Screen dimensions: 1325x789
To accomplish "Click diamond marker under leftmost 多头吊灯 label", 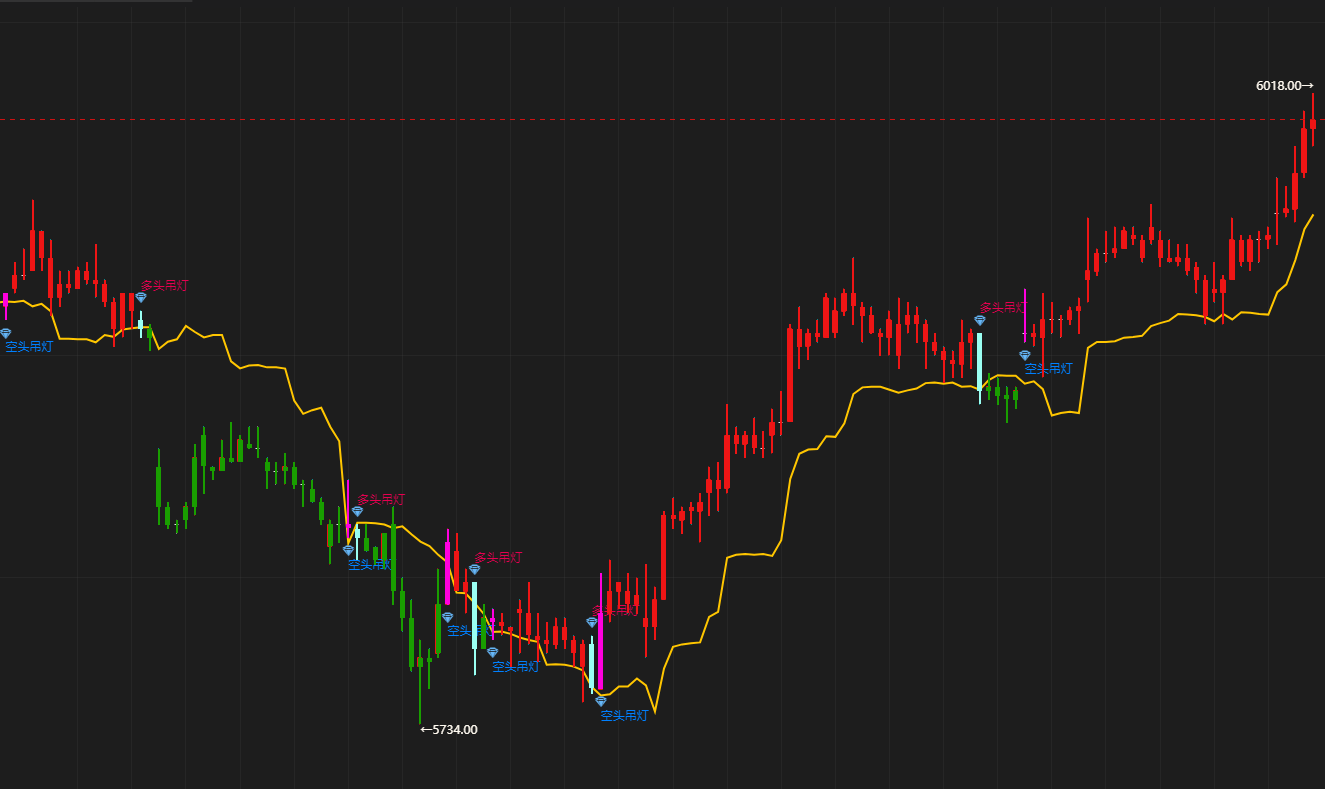I will click(140, 298).
